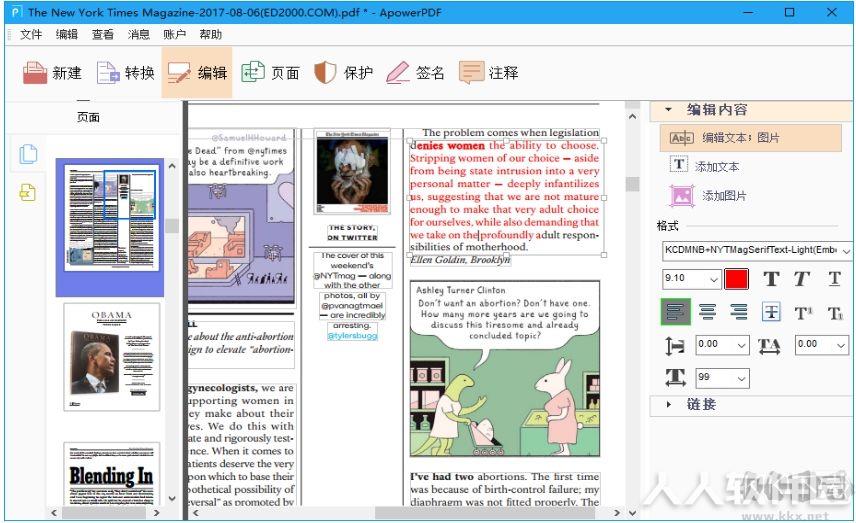The height and width of the screenshot is (523, 856).
Task: Open the 保护 (Protect) shield tool
Action: tap(343, 73)
